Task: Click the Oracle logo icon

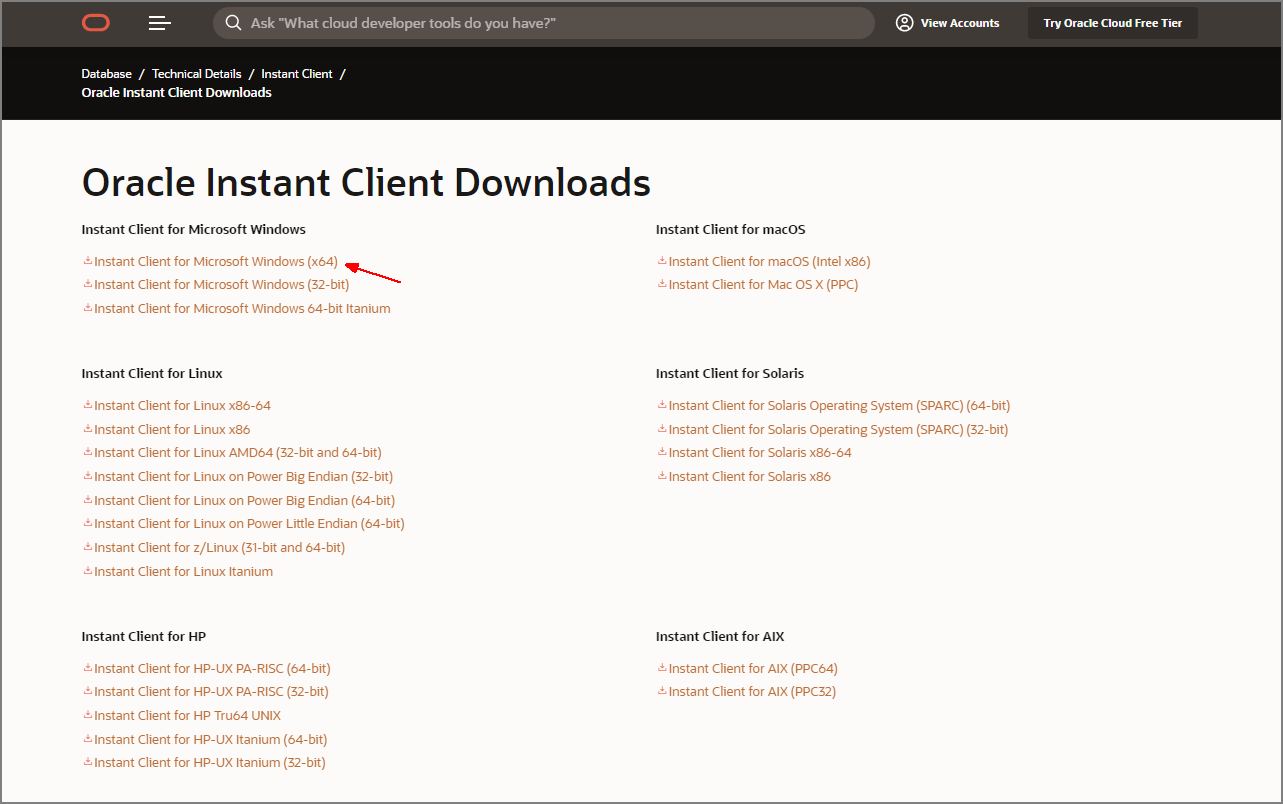Action: [x=96, y=23]
